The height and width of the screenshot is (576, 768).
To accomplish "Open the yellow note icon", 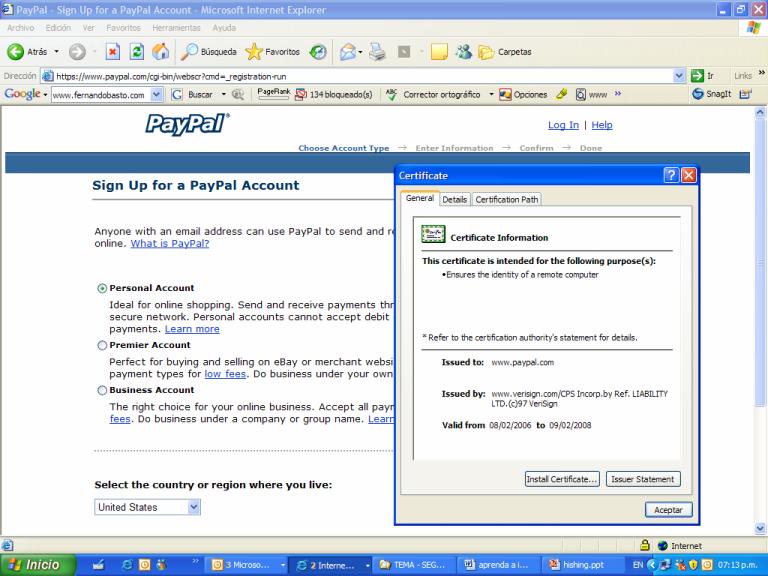I will (x=439, y=51).
